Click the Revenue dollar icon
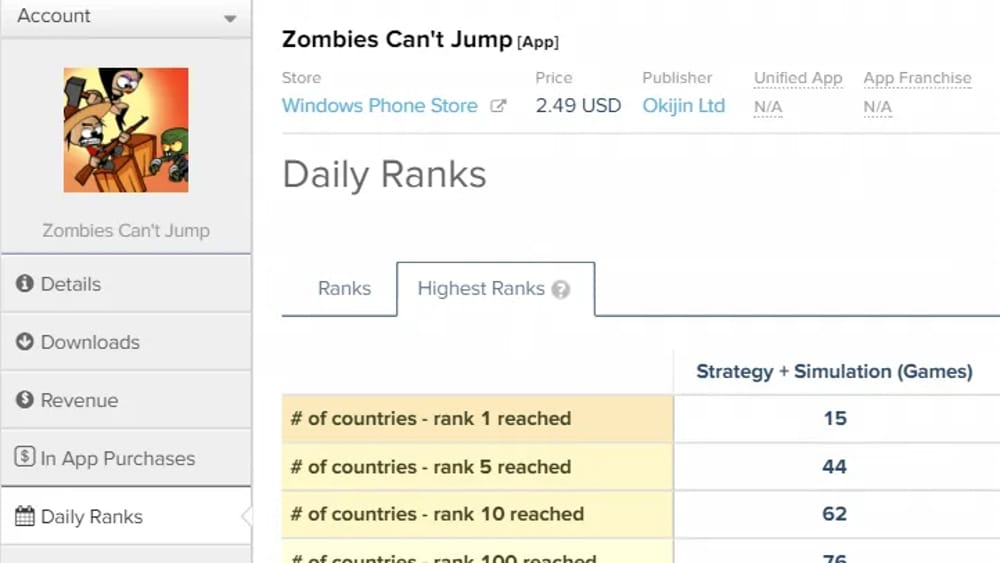The image size is (1000, 563). click(25, 400)
